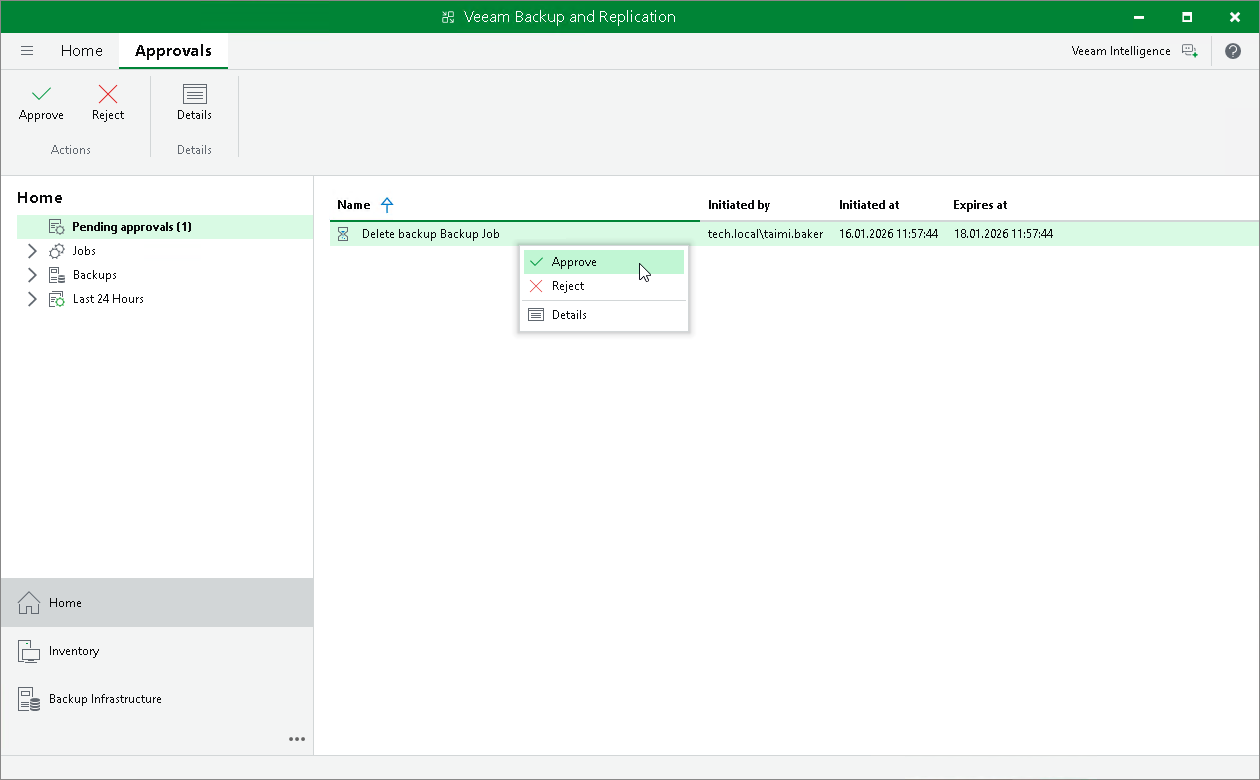
Task: Click the Pending approvals tree icon
Action: [57, 227]
